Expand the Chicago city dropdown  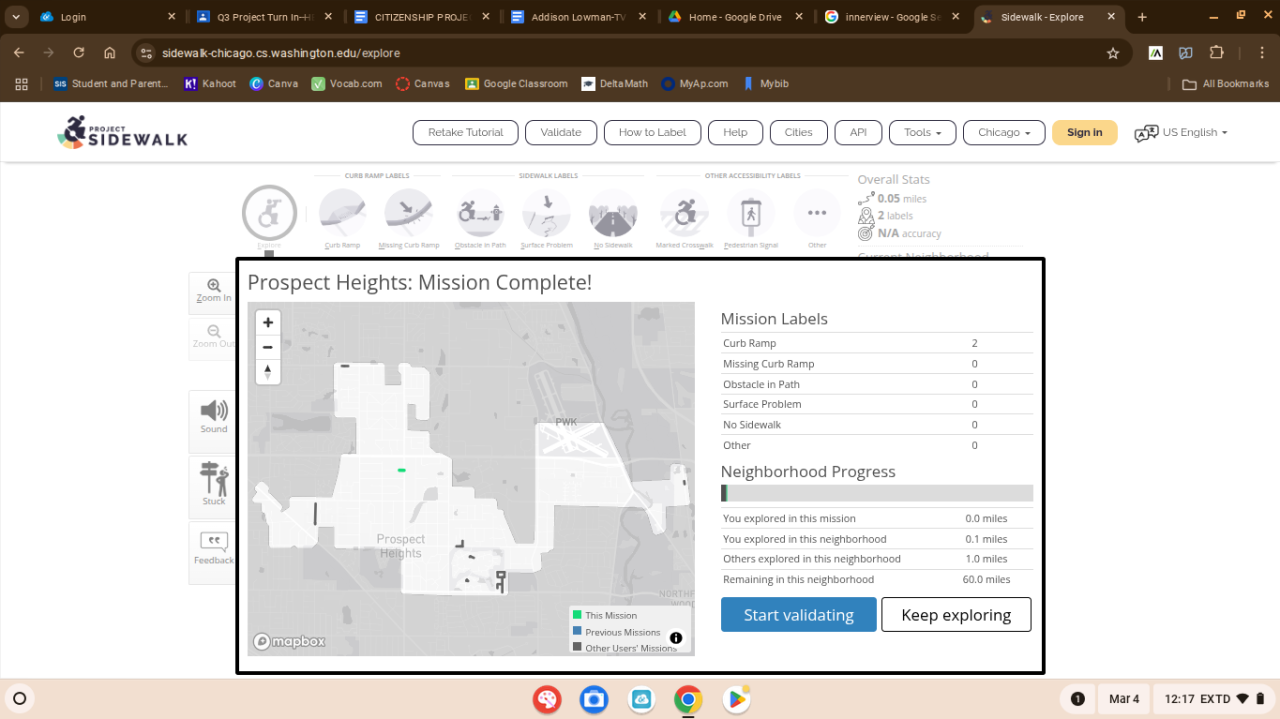(x=1004, y=132)
